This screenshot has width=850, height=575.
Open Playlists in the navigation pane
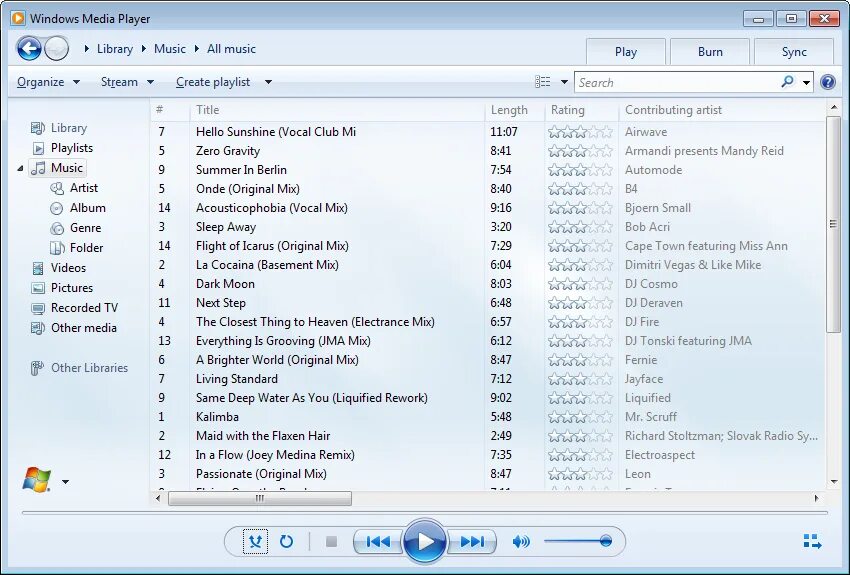coord(62,148)
